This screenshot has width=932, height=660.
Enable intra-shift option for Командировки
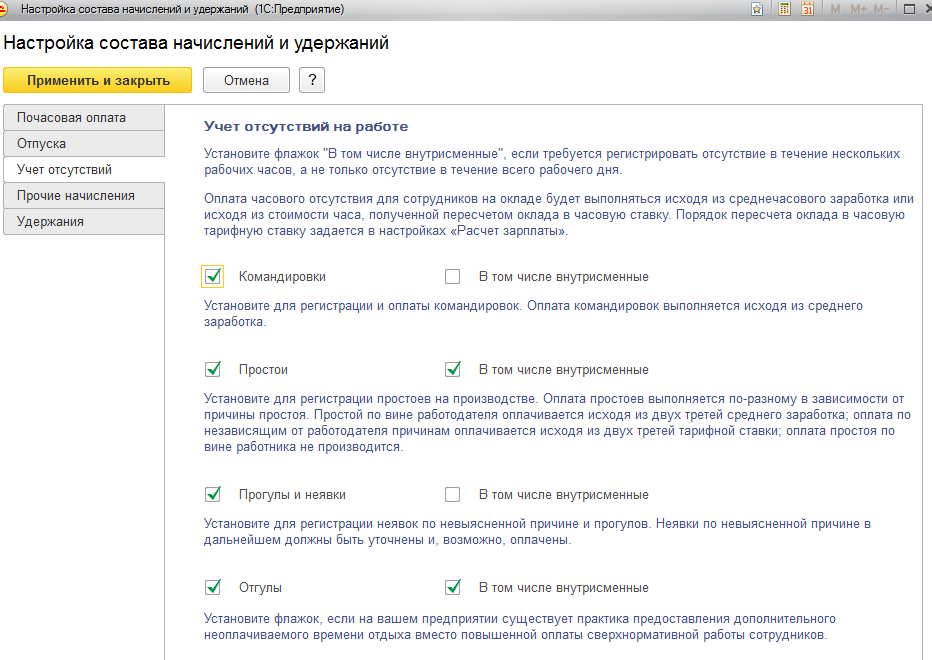pyautogui.click(x=452, y=276)
